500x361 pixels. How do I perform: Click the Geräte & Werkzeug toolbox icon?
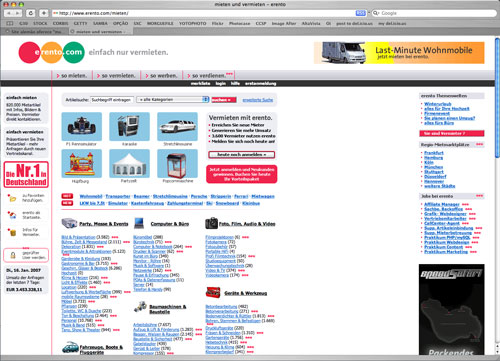pyautogui.click(x=213, y=292)
